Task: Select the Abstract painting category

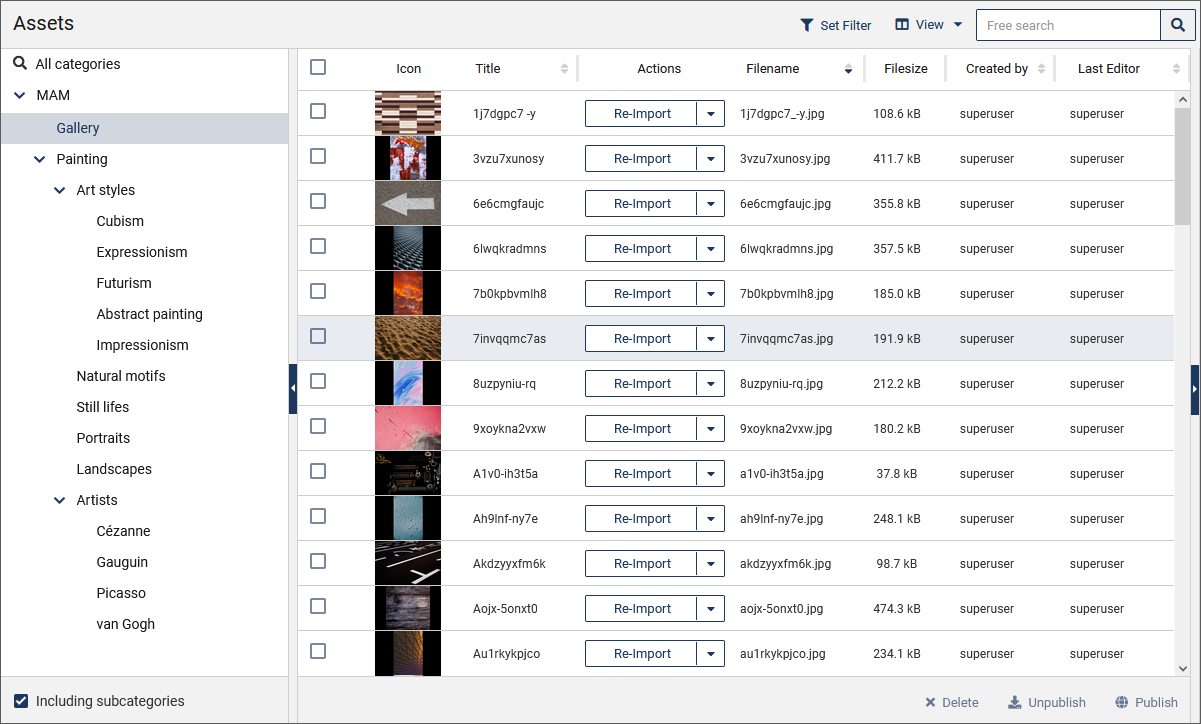Action: tap(150, 314)
